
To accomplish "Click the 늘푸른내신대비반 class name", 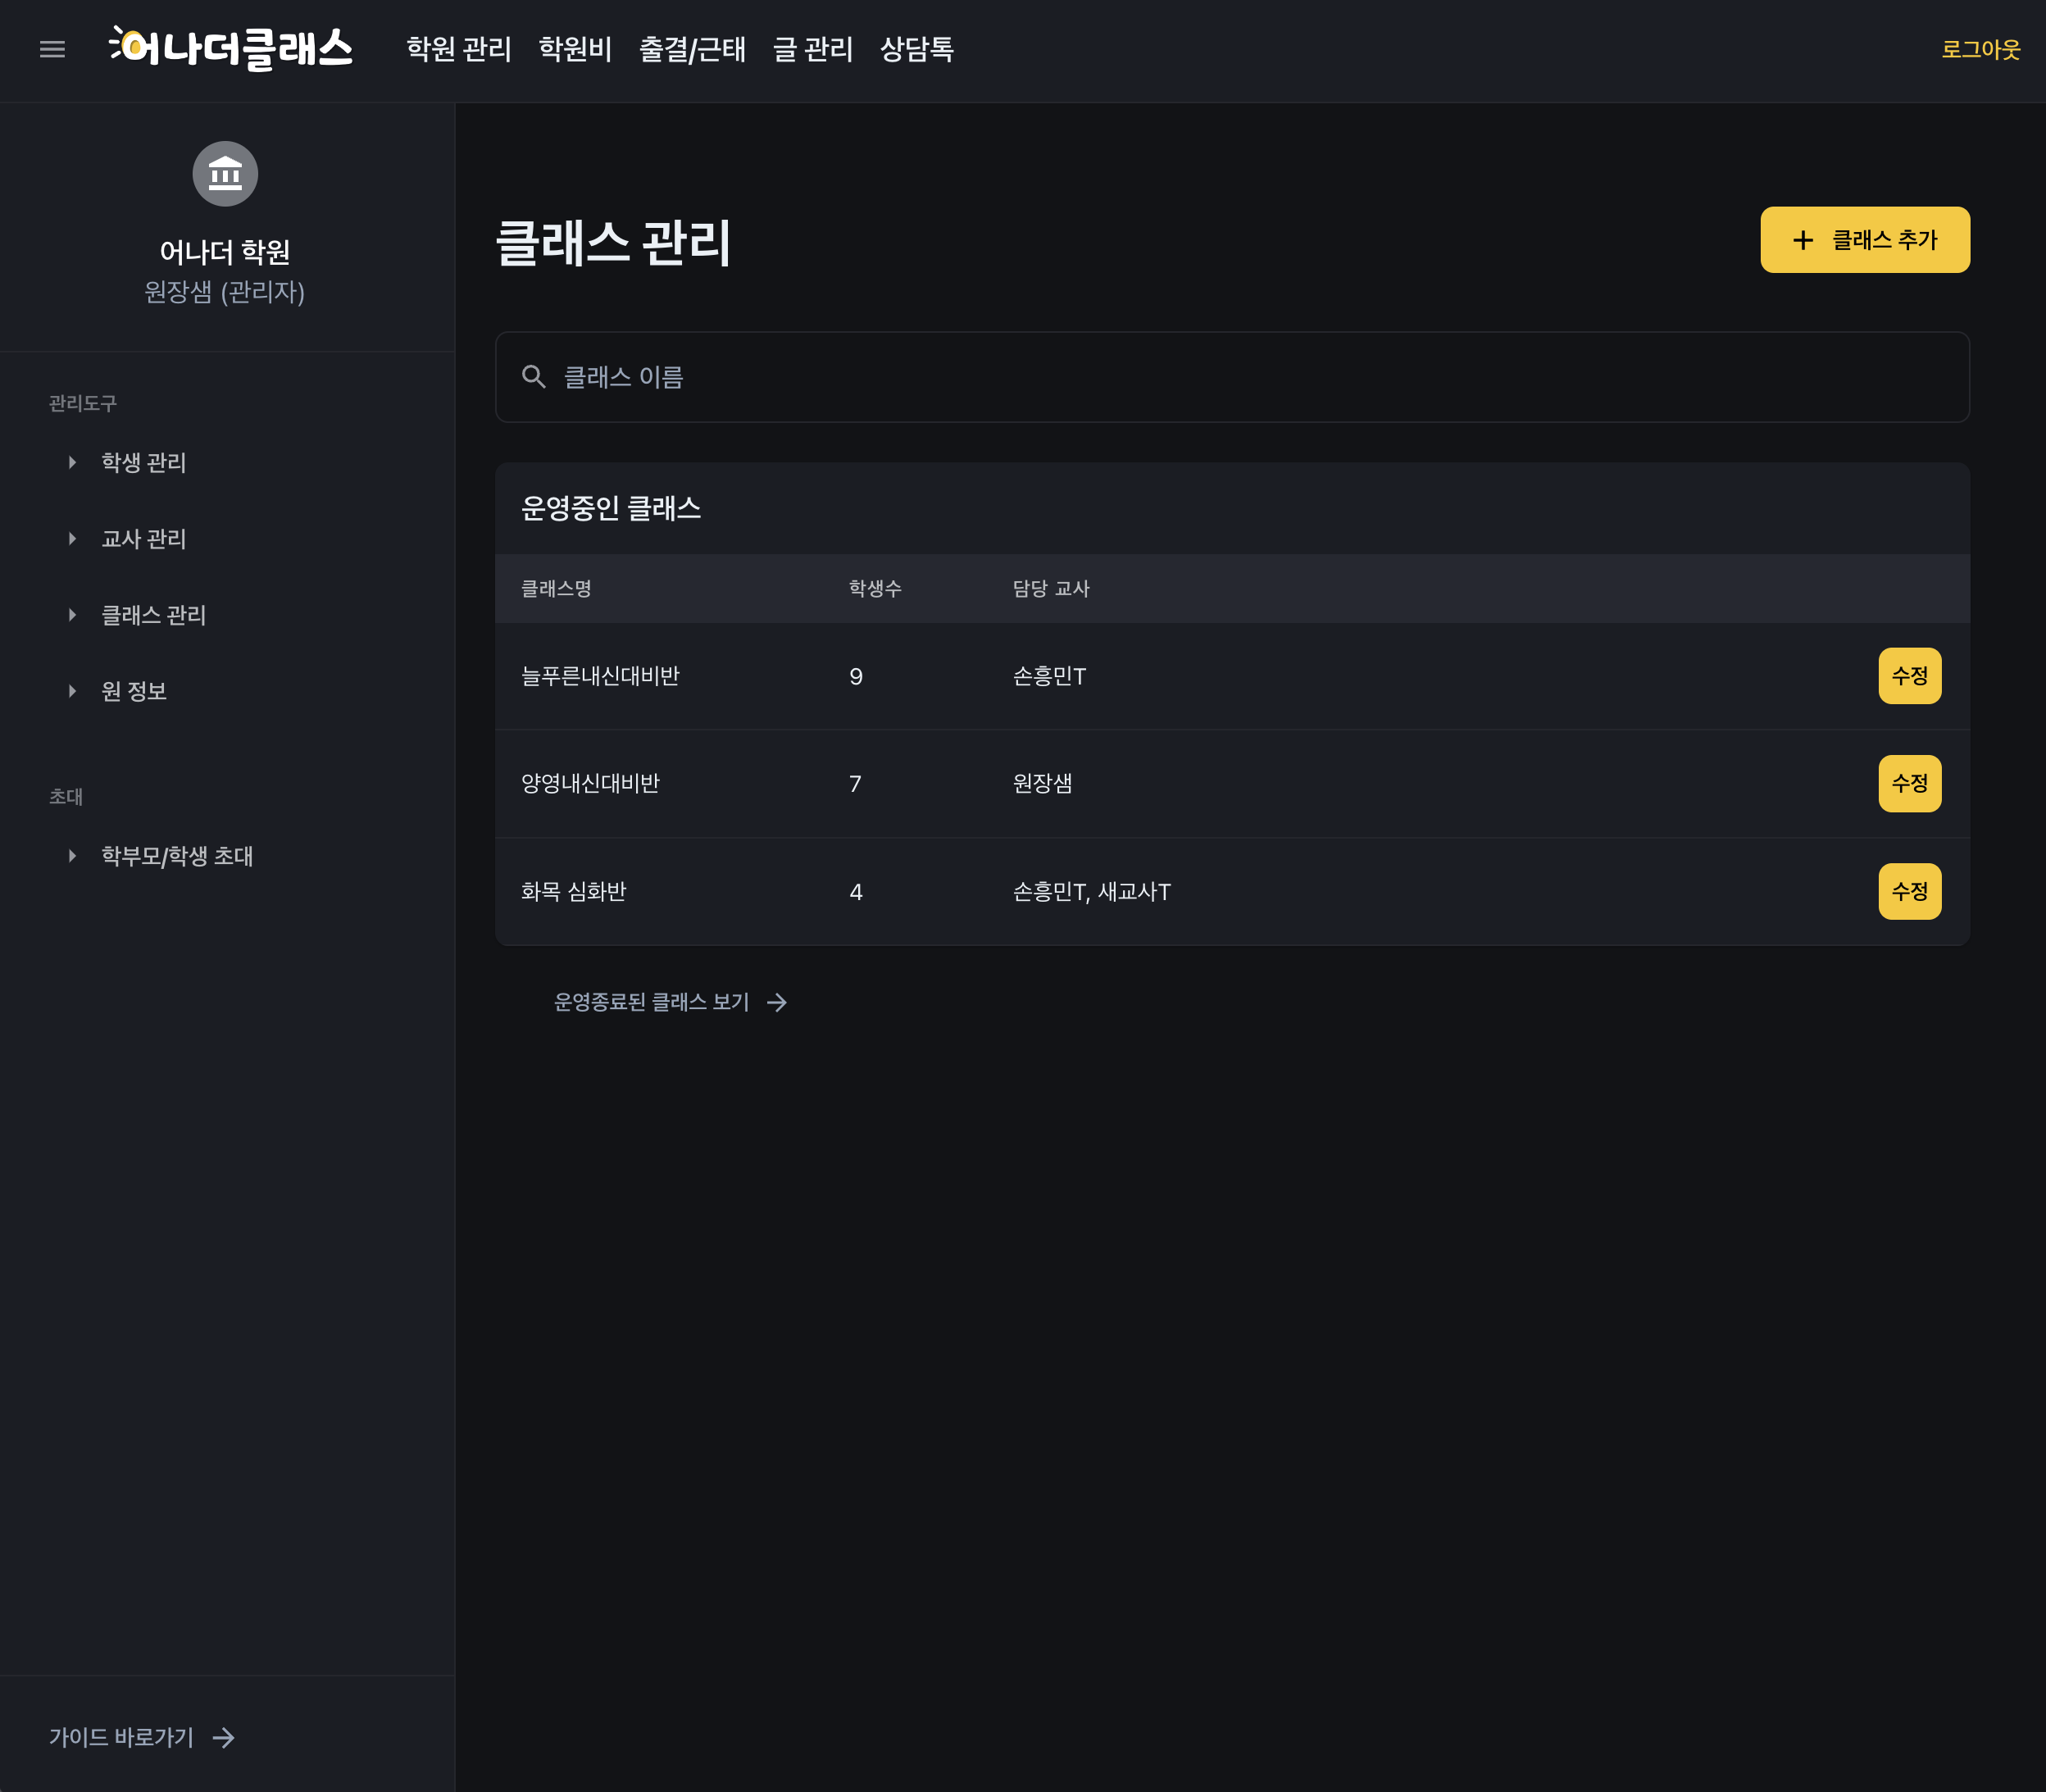I will [x=600, y=676].
